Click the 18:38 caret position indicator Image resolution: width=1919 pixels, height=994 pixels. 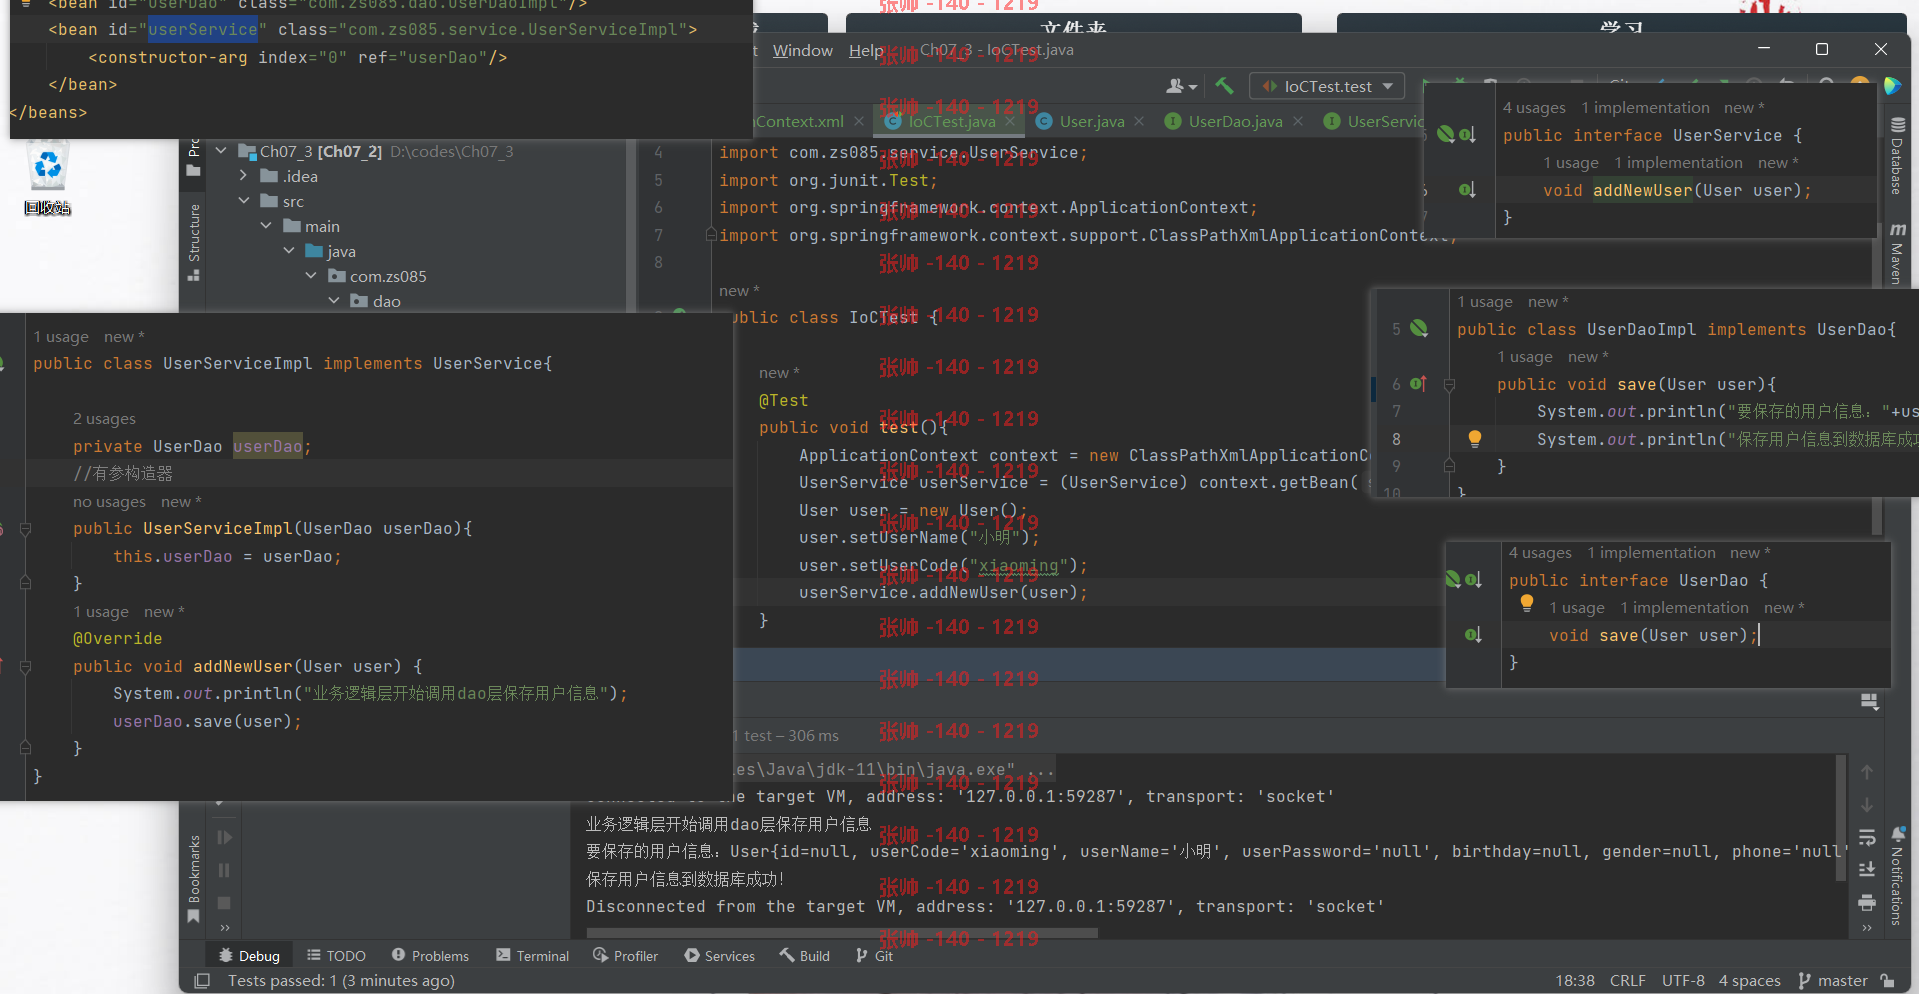point(1575,980)
